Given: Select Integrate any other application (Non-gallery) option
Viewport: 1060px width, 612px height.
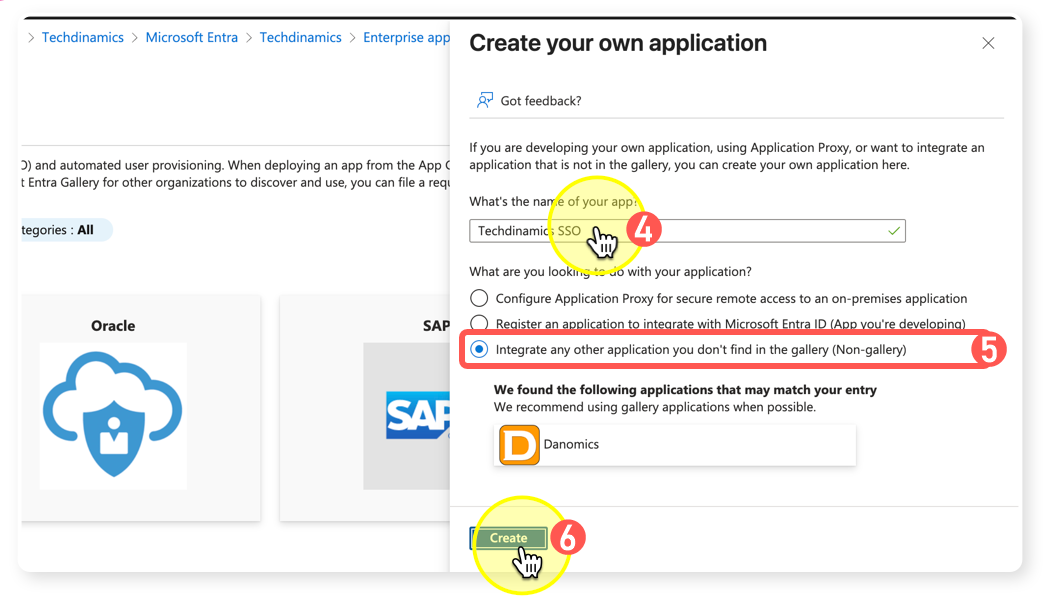Looking at the screenshot, I should 479,350.
